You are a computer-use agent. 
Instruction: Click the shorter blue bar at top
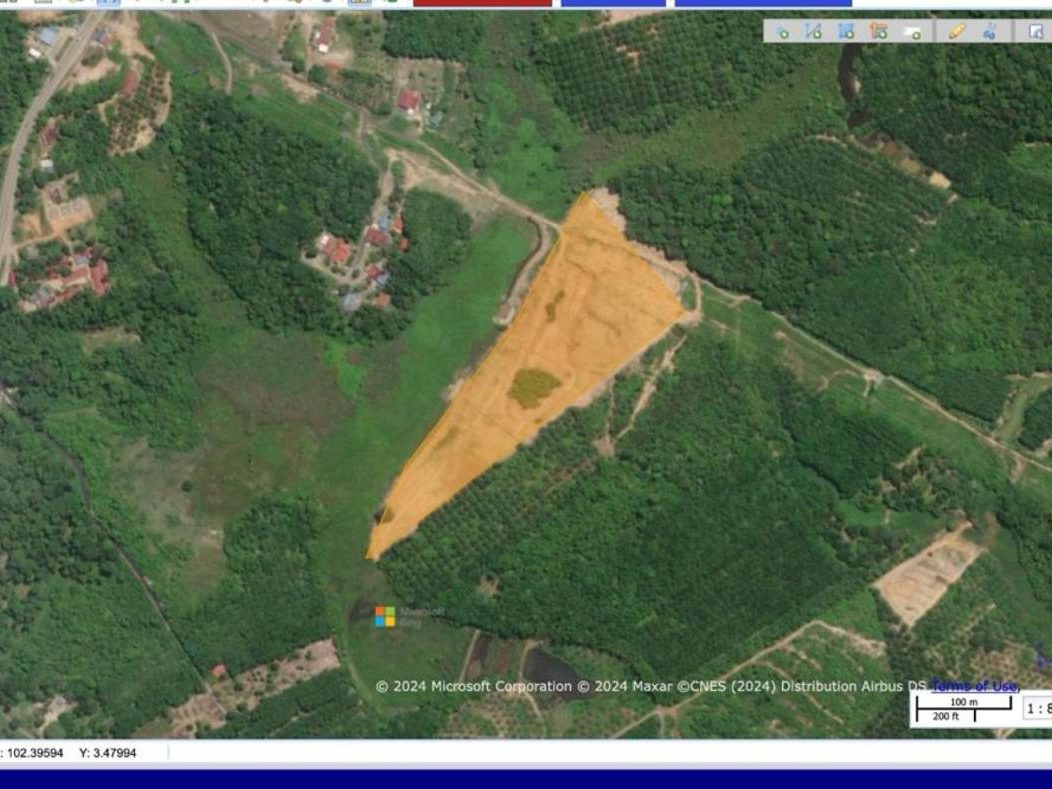(613, 3)
